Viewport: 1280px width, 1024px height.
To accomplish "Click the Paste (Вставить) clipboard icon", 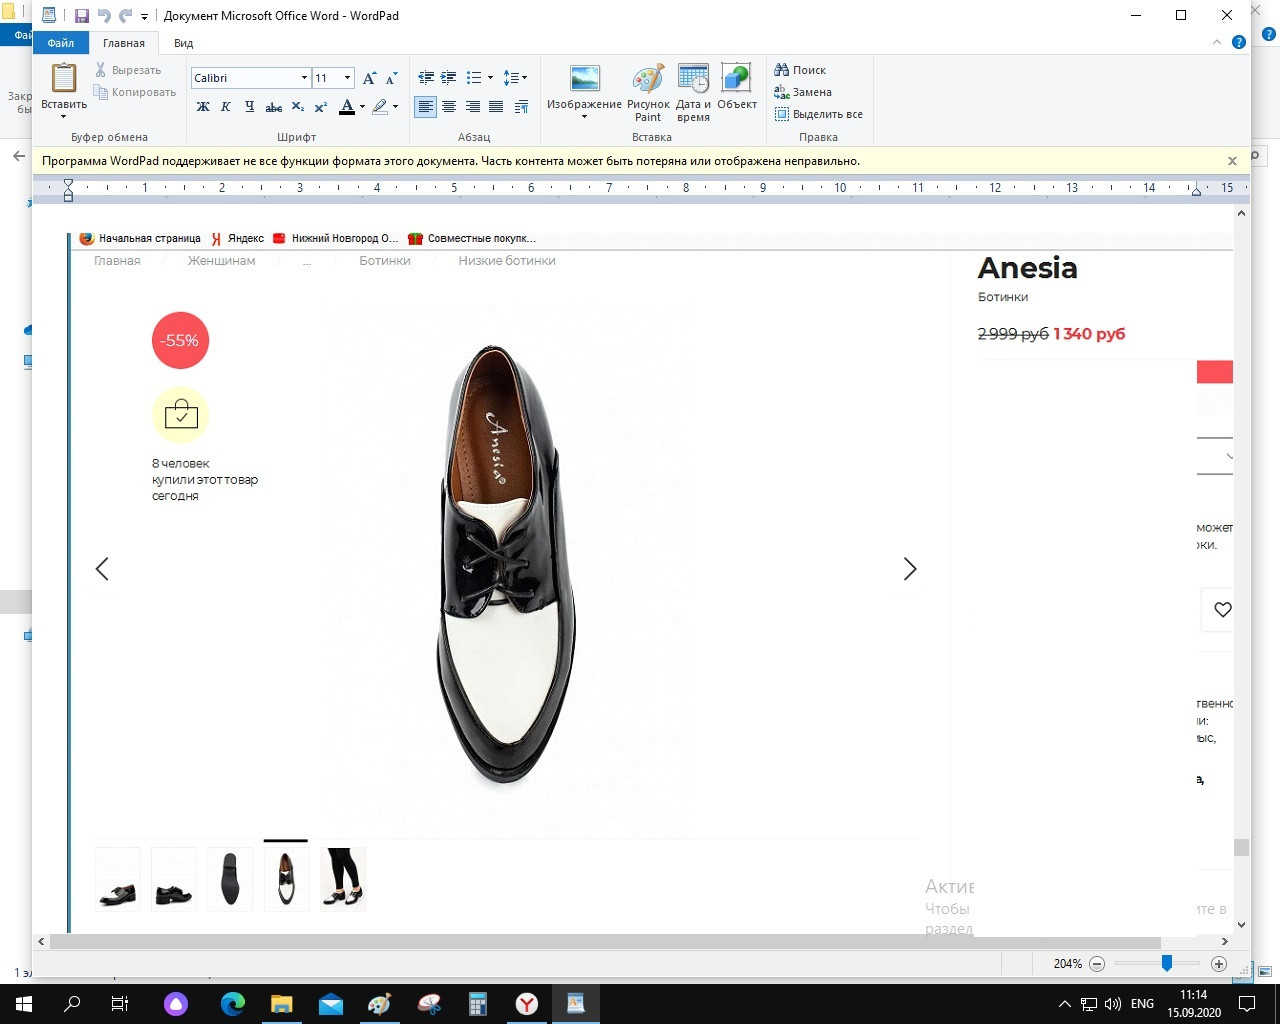I will click(64, 78).
